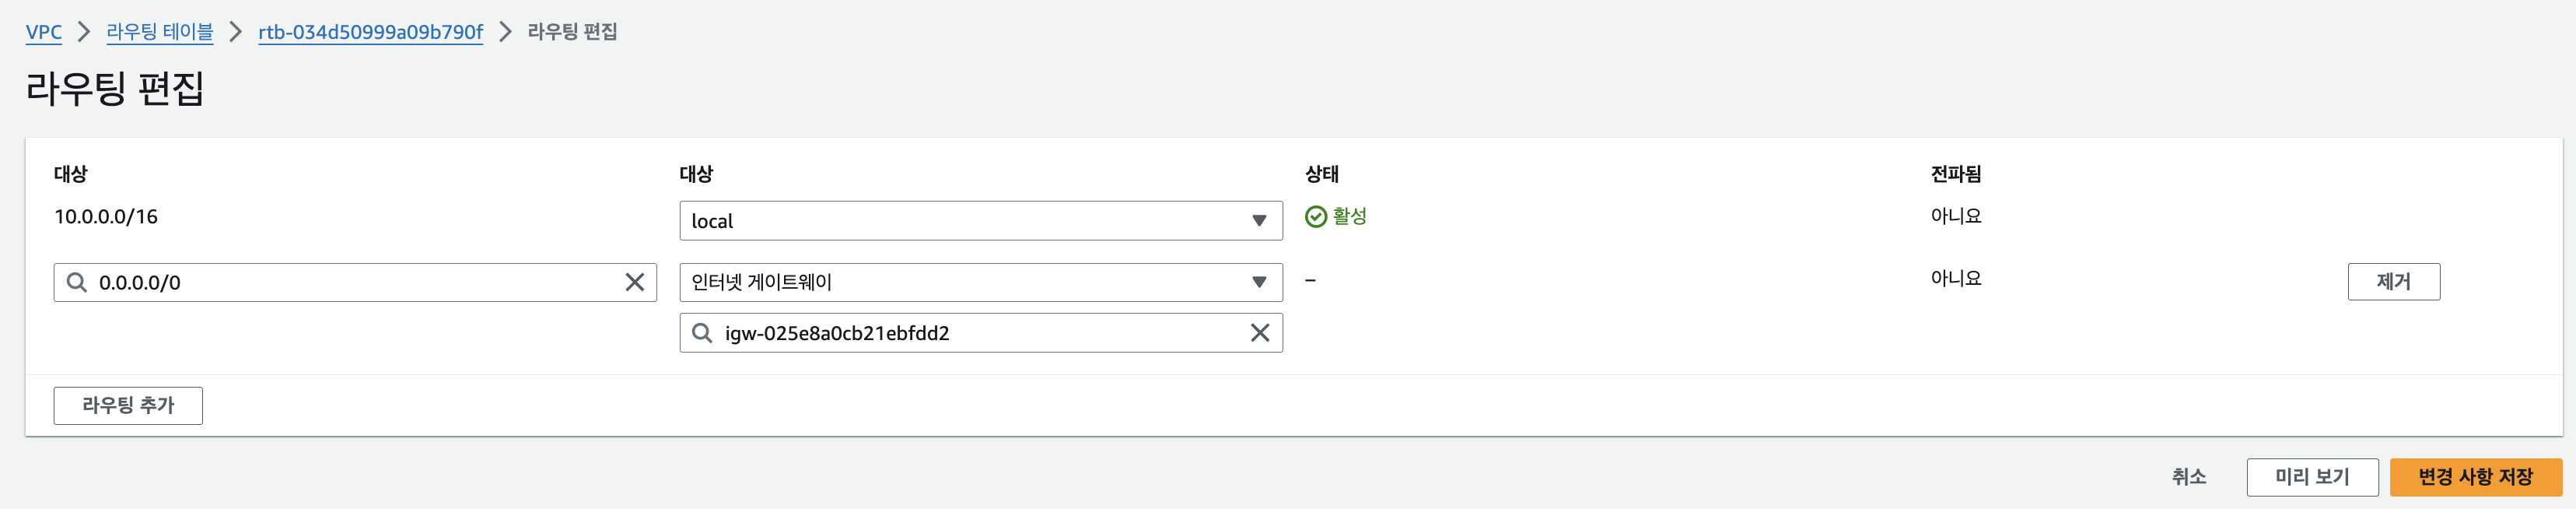
Task: Focus the 0.0.0.0/0 destination input
Action: [x=355, y=282]
